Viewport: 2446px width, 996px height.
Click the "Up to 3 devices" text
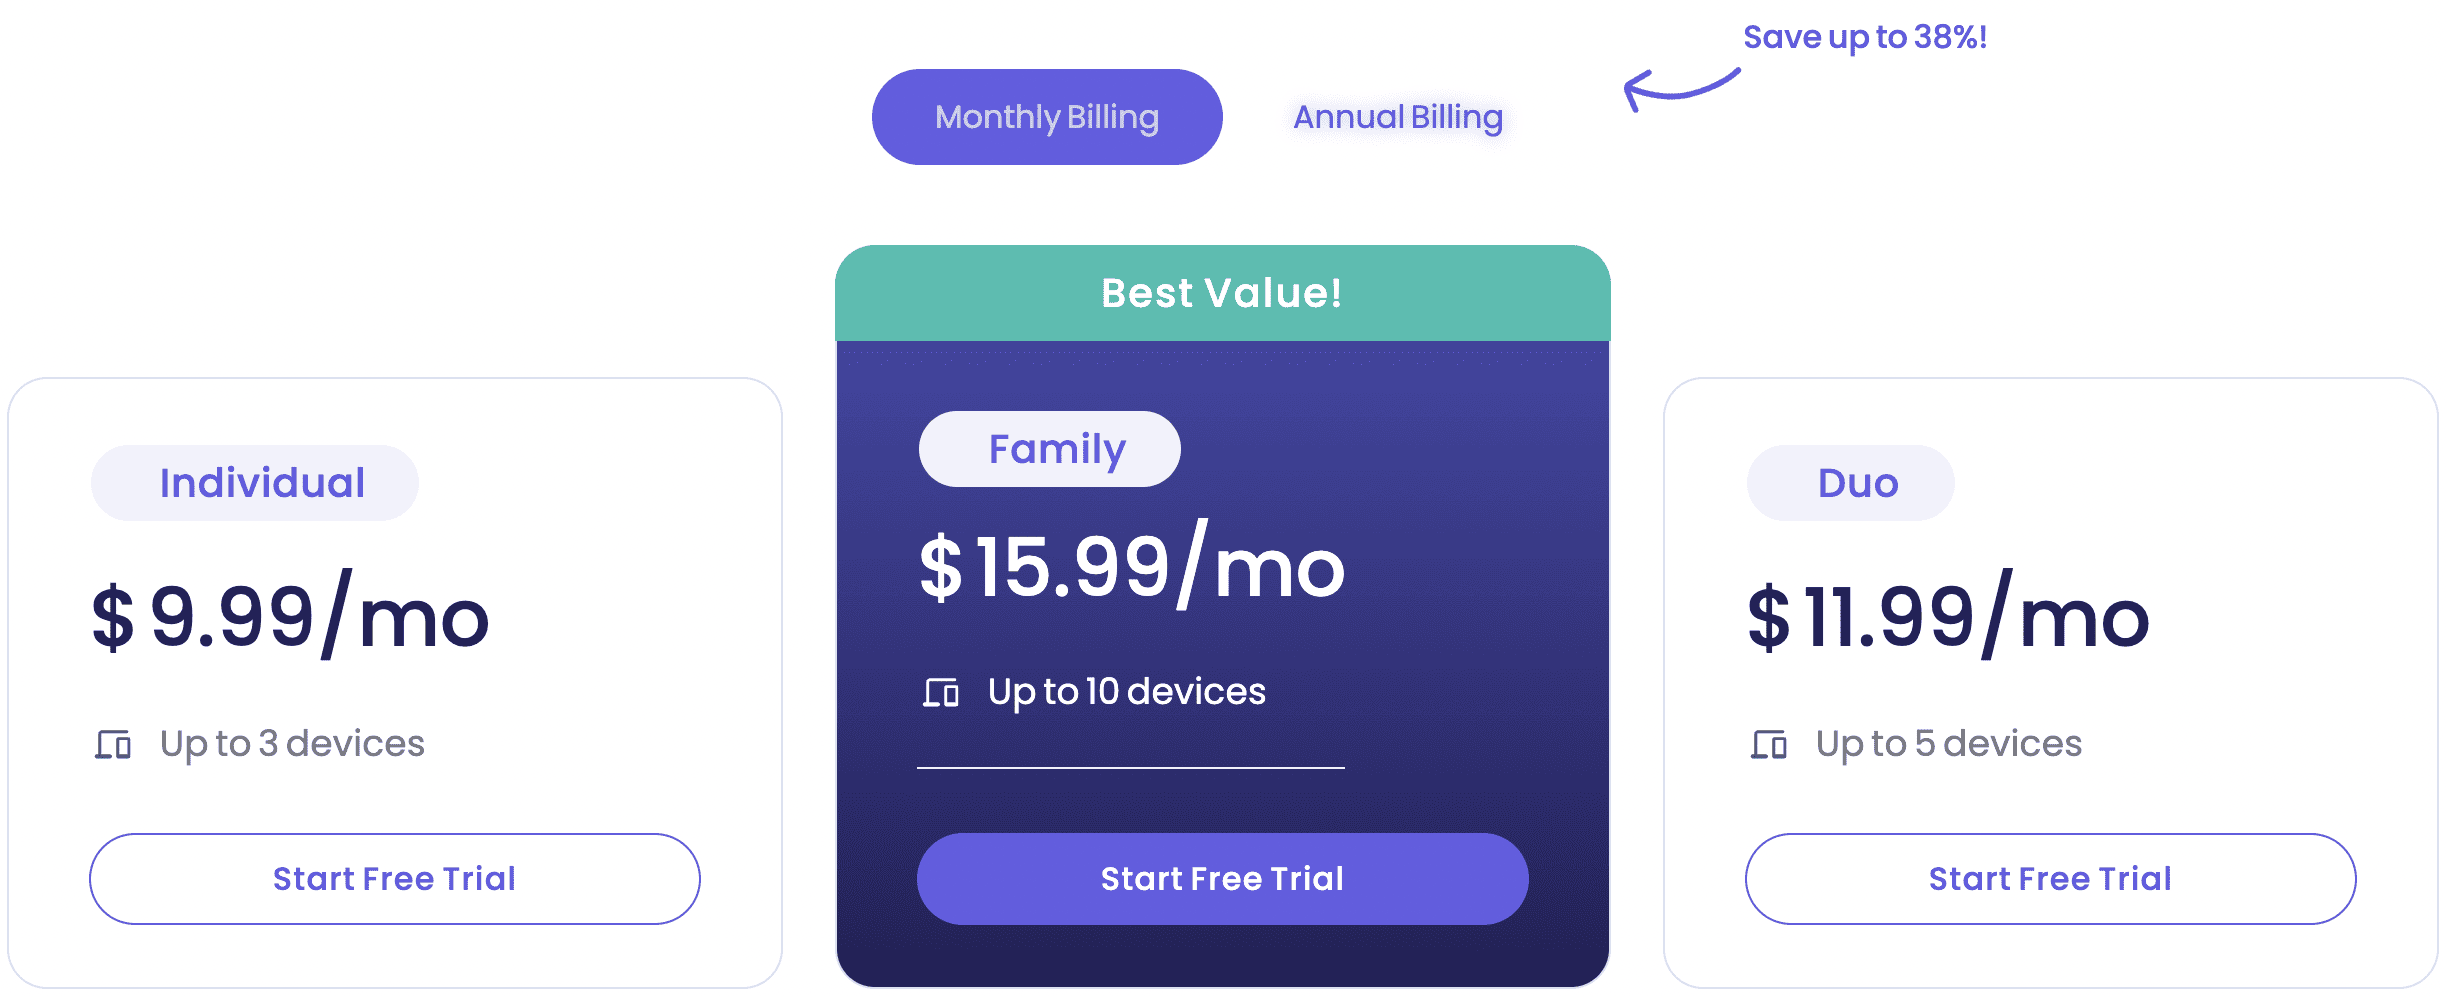click(x=292, y=744)
